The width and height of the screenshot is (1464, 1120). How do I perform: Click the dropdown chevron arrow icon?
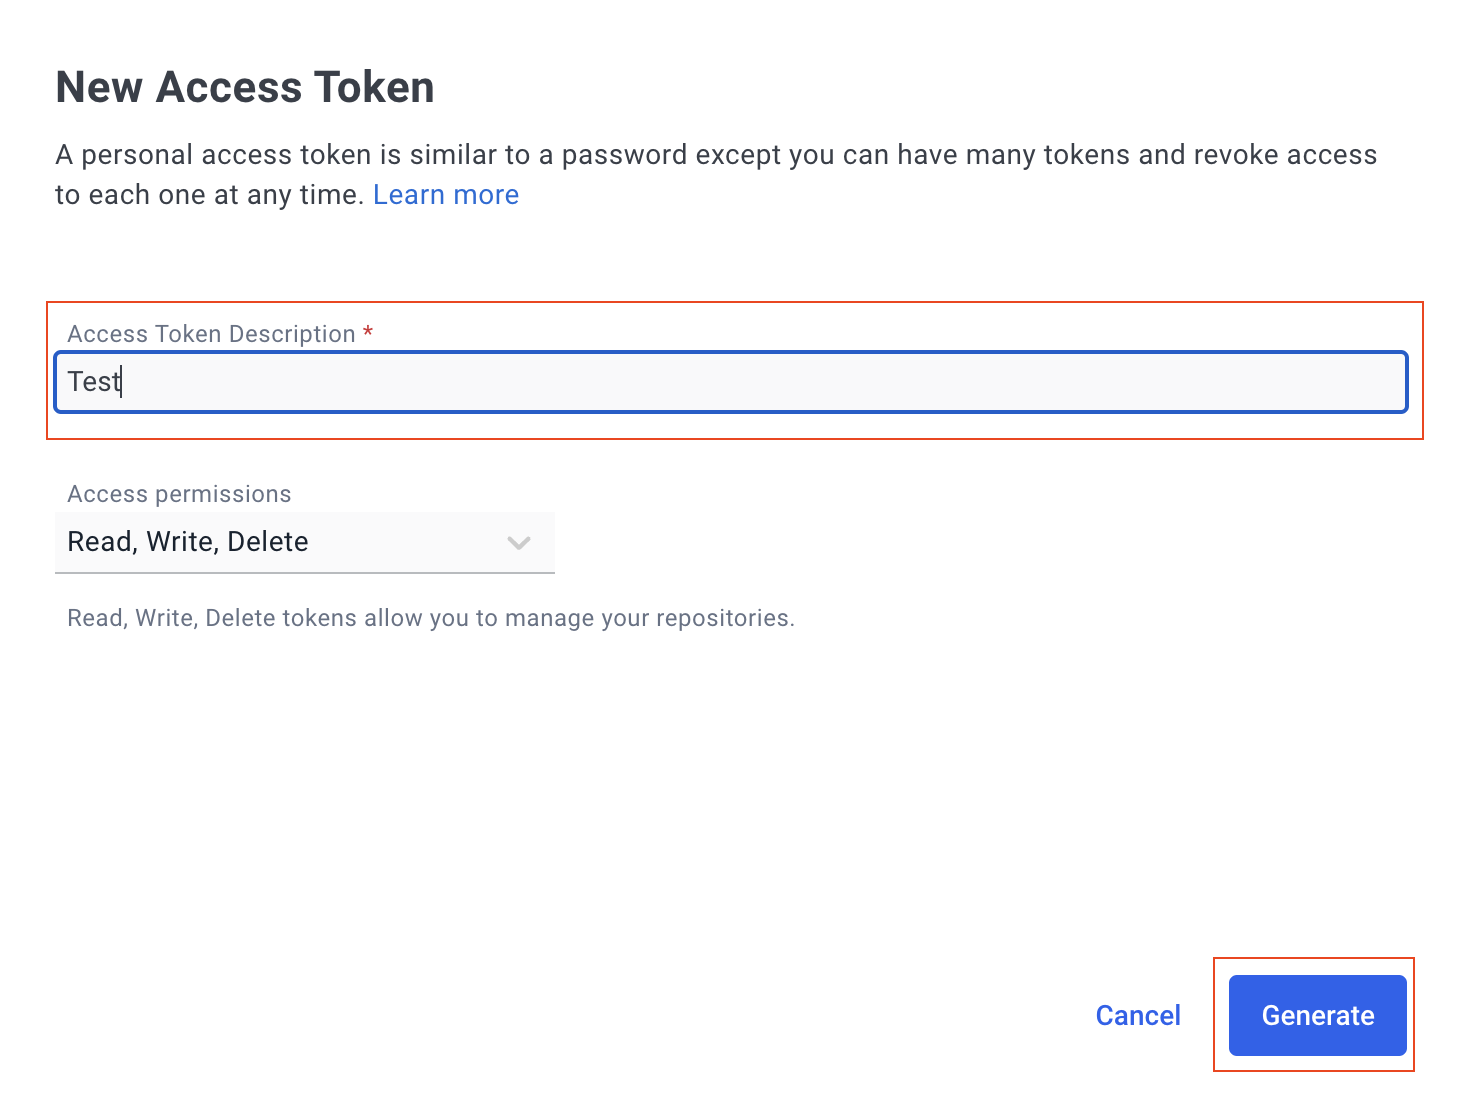[x=518, y=543]
